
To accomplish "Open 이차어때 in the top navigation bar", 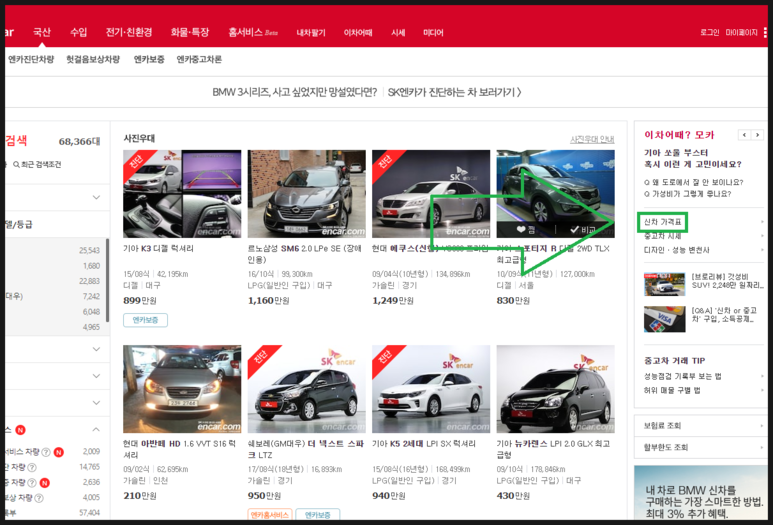I will (358, 33).
